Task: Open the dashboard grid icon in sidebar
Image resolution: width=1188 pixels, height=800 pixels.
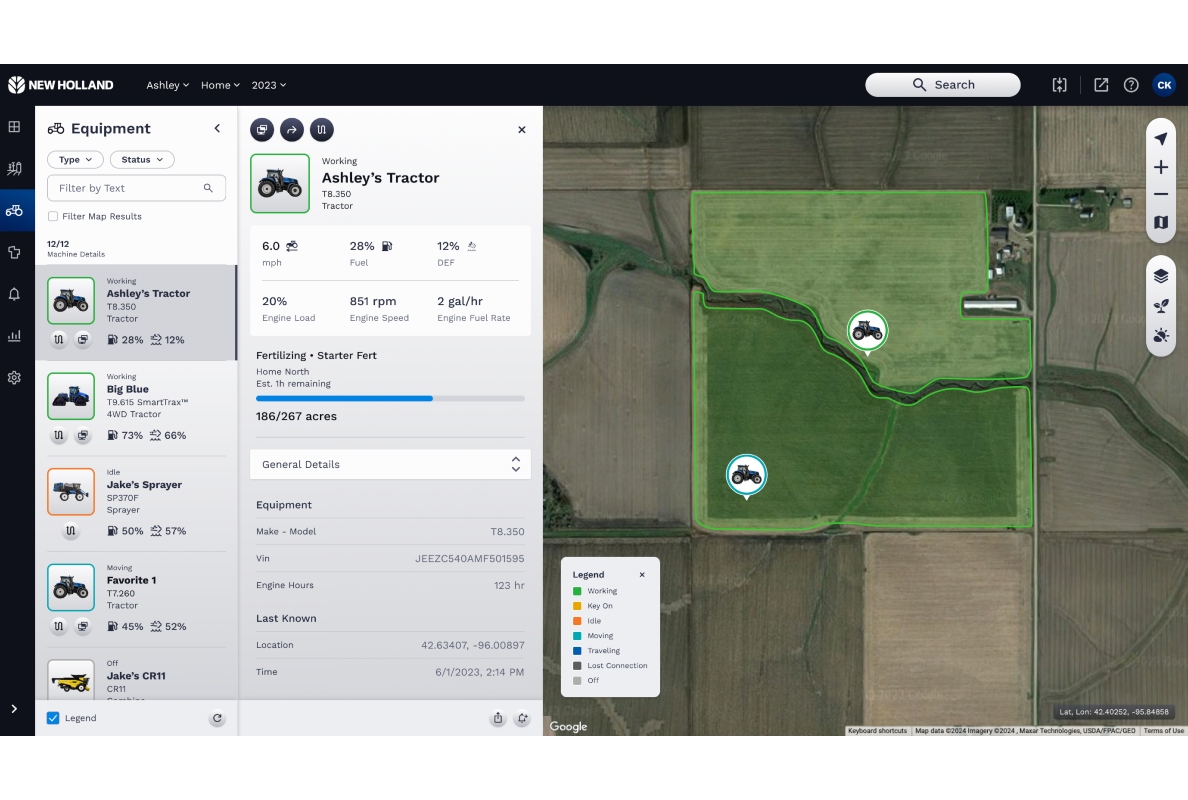Action: pos(14,127)
